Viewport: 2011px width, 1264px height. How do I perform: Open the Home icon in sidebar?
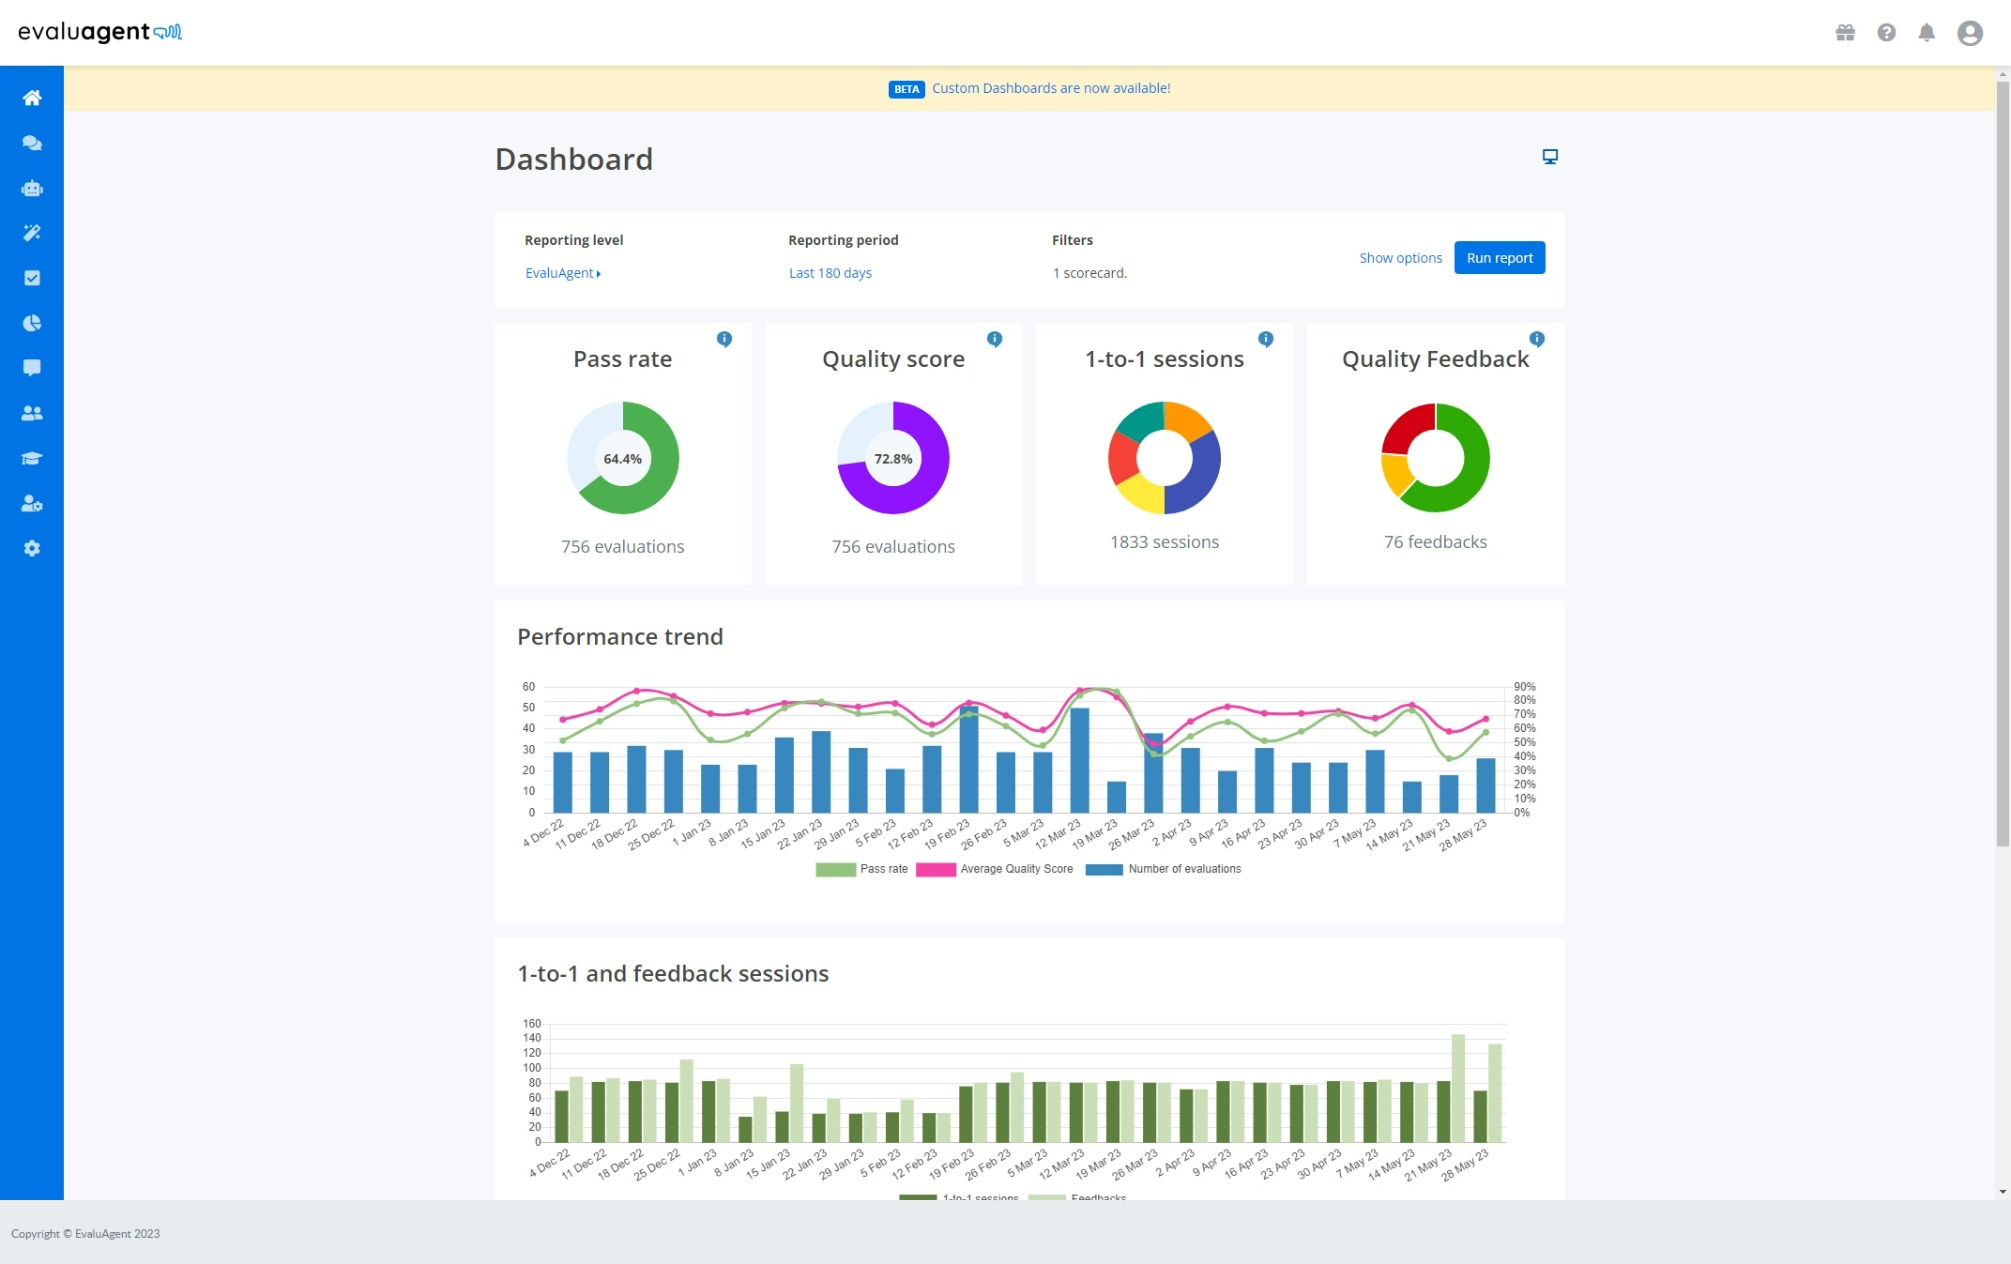tap(32, 98)
